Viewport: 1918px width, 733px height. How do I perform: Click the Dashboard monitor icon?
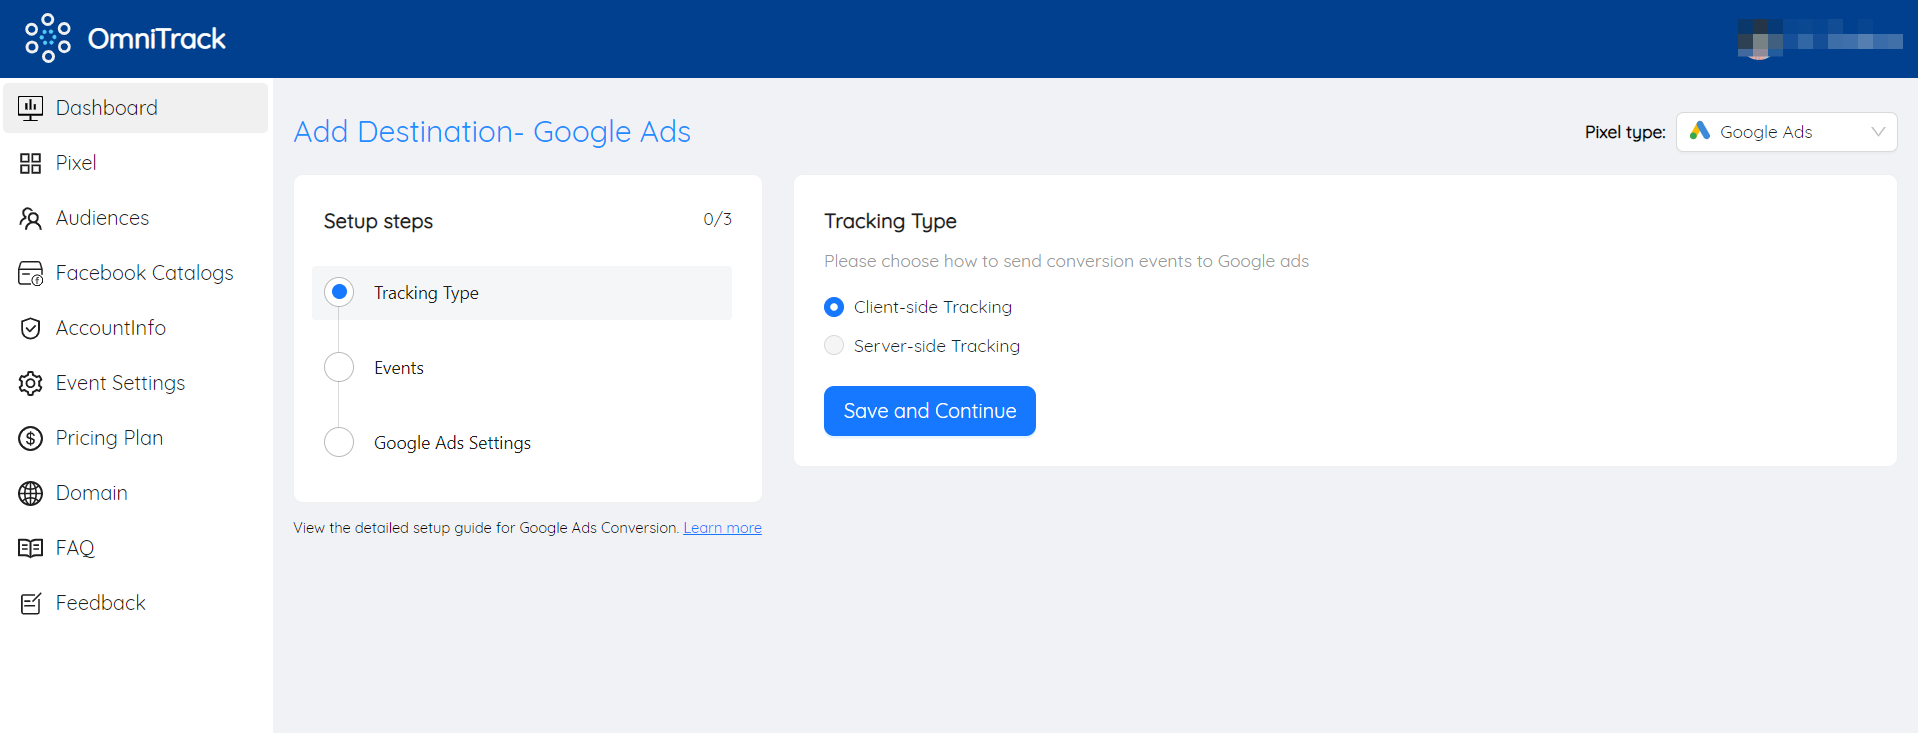pyautogui.click(x=31, y=108)
